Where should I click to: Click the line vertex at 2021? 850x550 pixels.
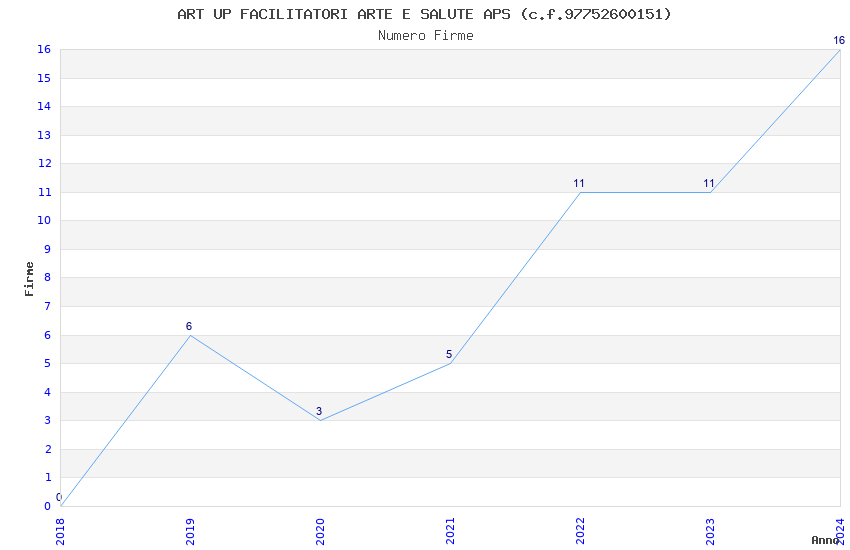coord(450,364)
